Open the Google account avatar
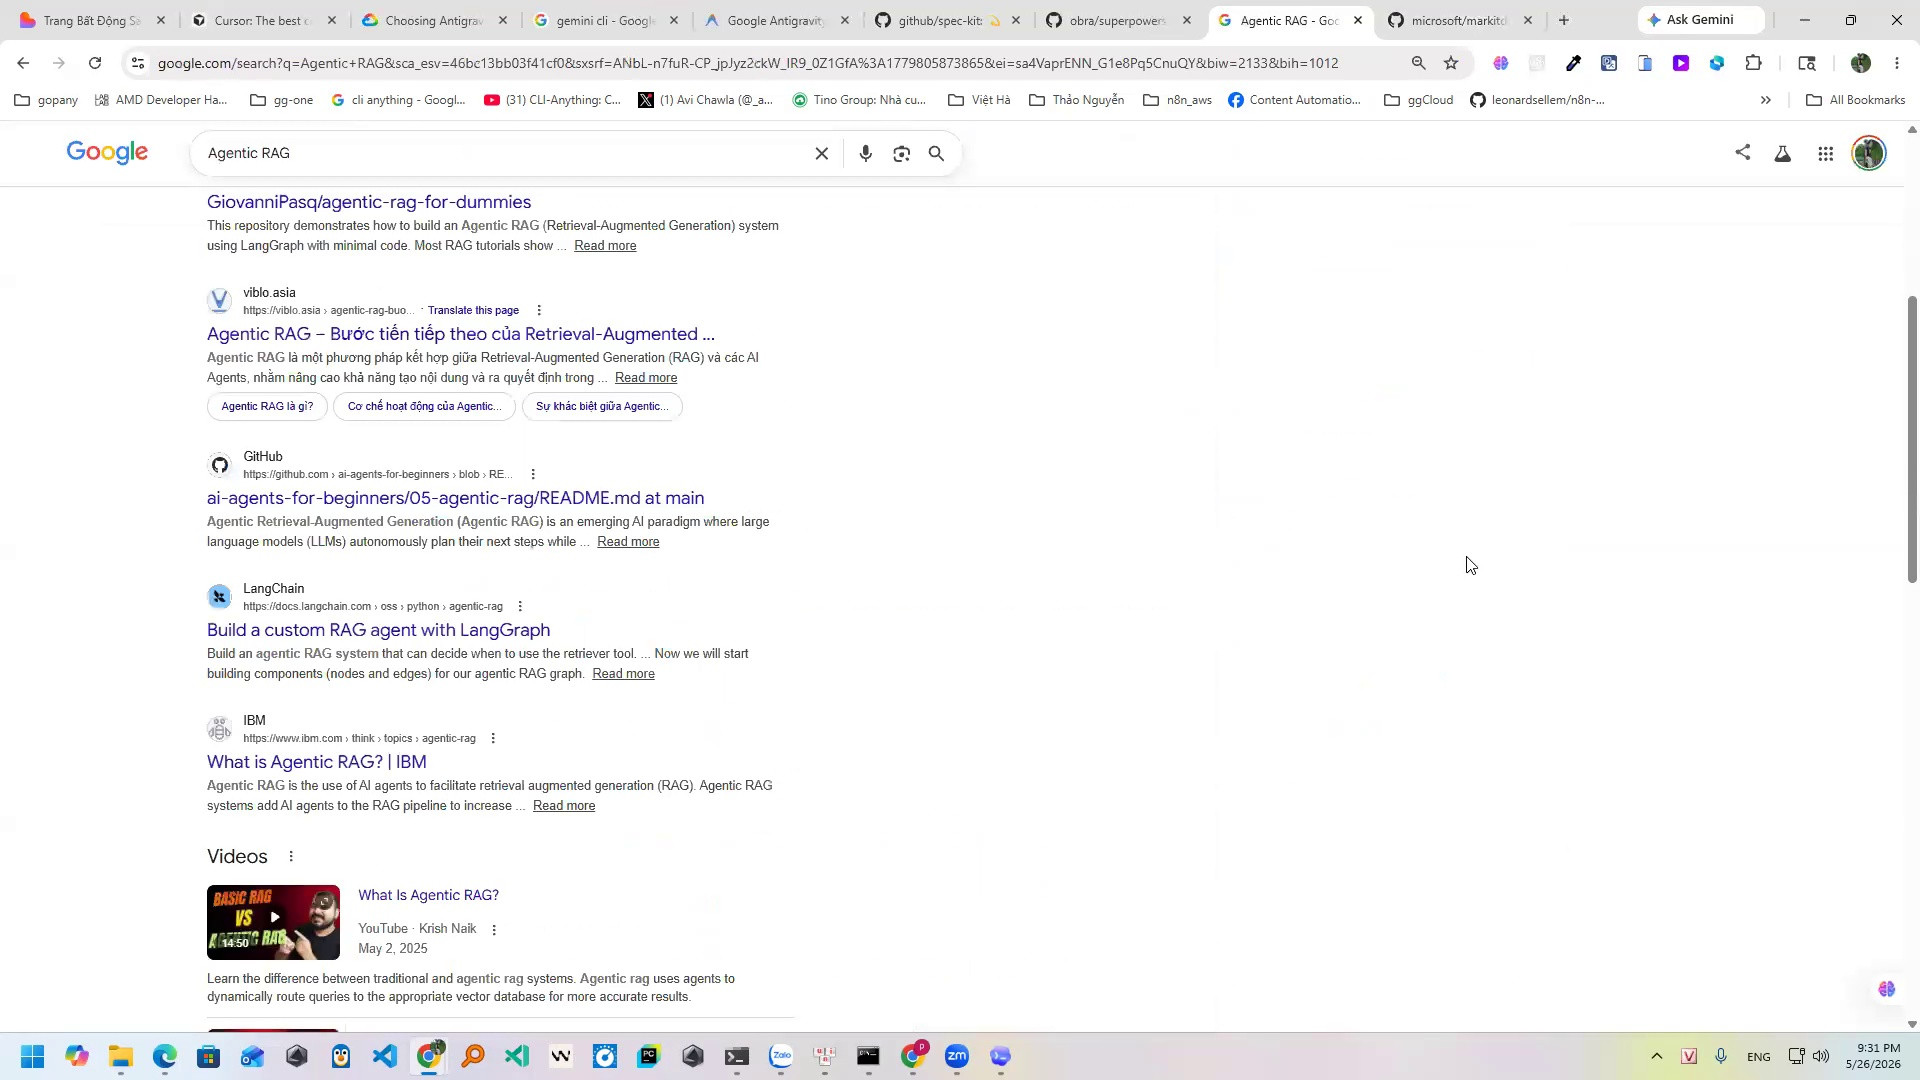 [1869, 154]
